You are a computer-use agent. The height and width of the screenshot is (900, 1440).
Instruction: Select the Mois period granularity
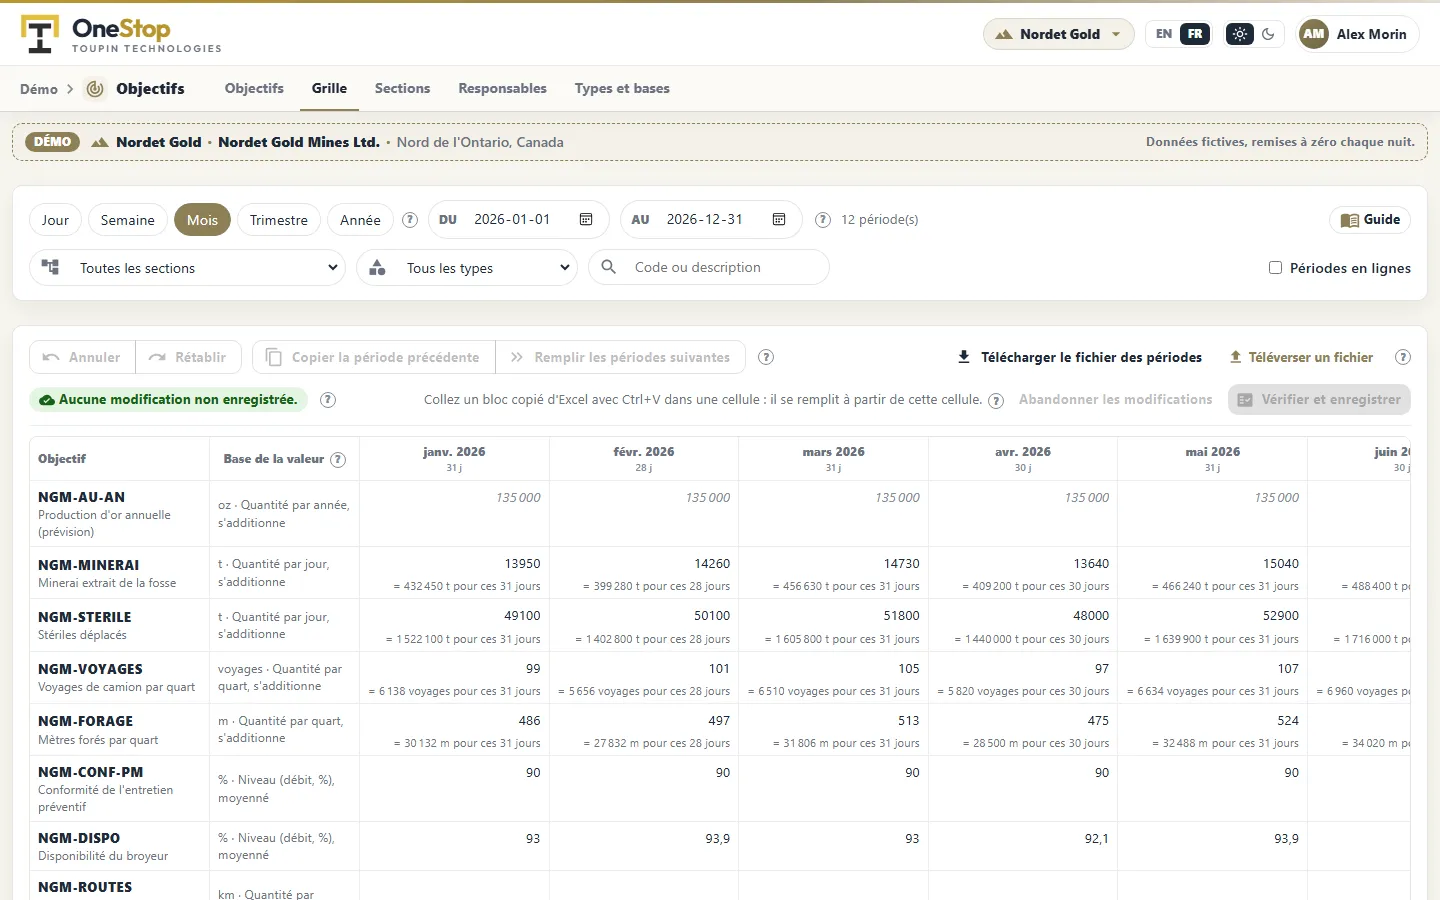click(x=202, y=220)
